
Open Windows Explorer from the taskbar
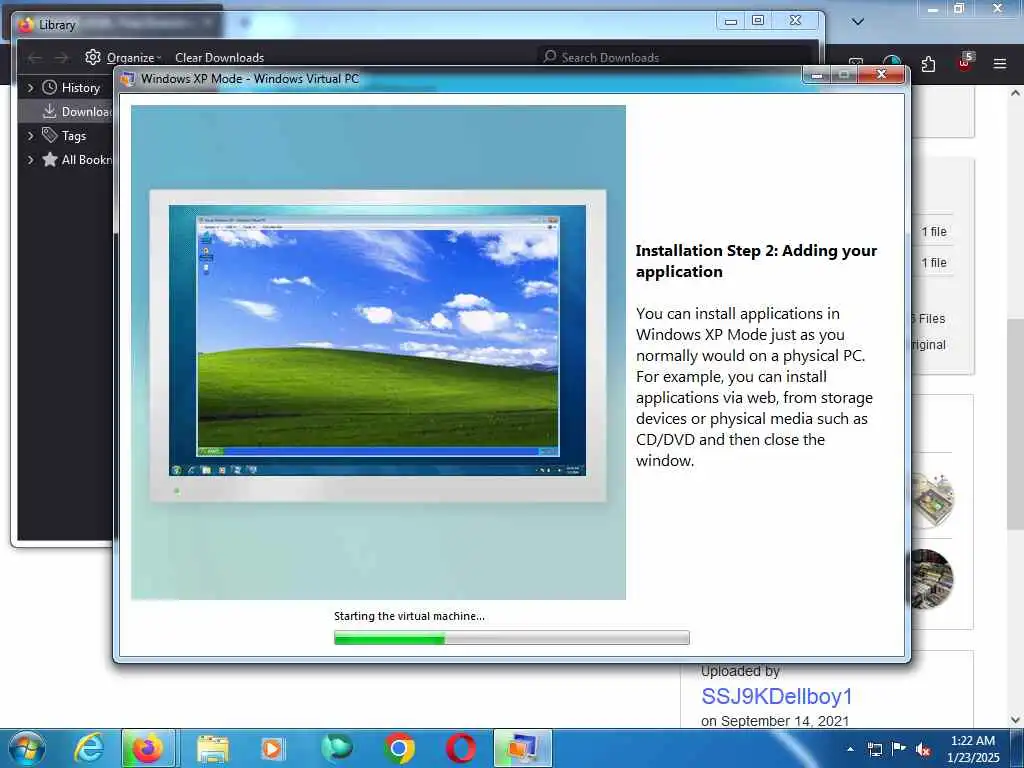pyautogui.click(x=212, y=749)
